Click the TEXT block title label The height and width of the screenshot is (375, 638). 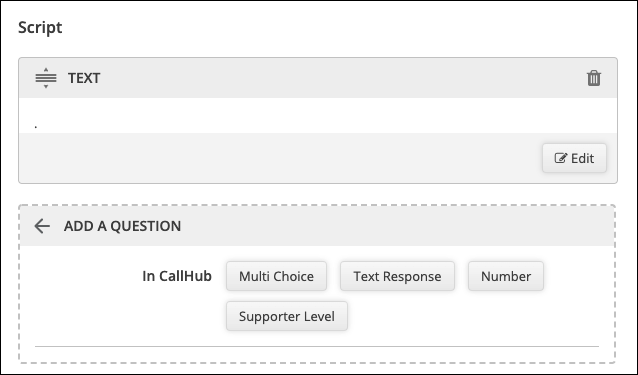[84, 78]
